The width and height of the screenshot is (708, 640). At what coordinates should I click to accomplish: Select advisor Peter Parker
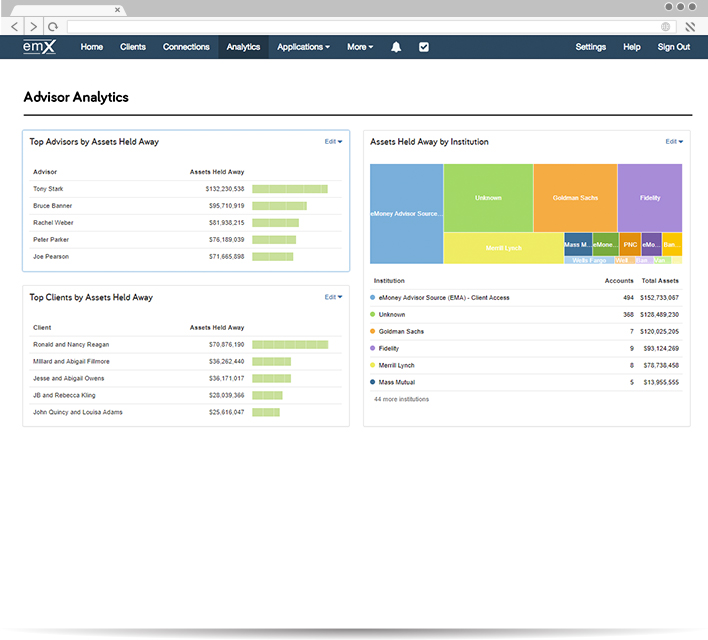pyautogui.click(x=51, y=239)
